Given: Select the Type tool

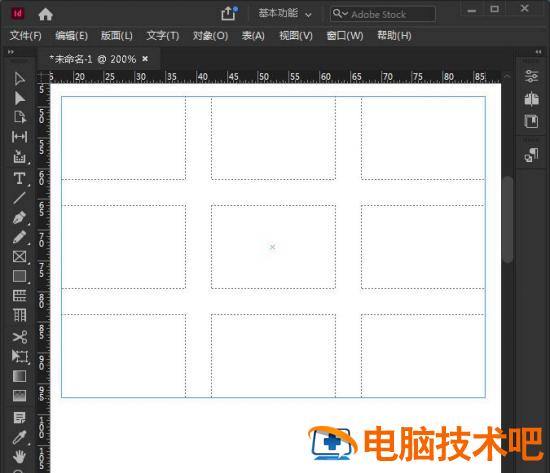Looking at the screenshot, I should pyautogui.click(x=20, y=178).
